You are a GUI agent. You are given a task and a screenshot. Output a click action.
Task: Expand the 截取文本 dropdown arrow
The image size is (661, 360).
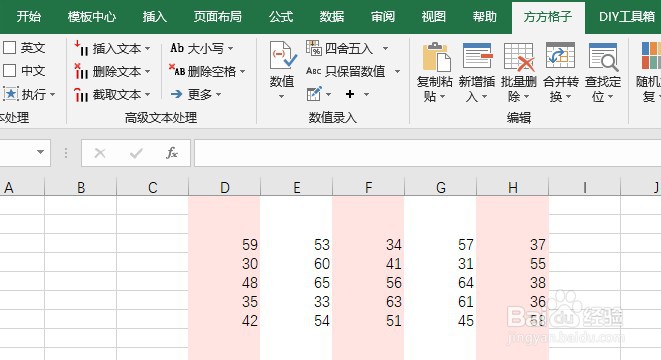click(148, 95)
